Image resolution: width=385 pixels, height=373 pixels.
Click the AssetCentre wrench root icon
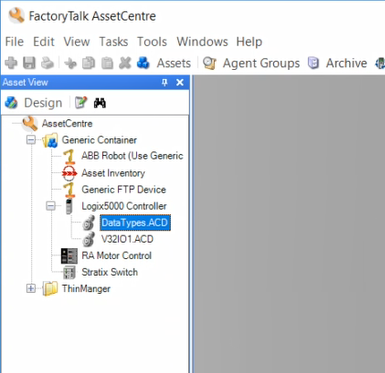point(29,123)
